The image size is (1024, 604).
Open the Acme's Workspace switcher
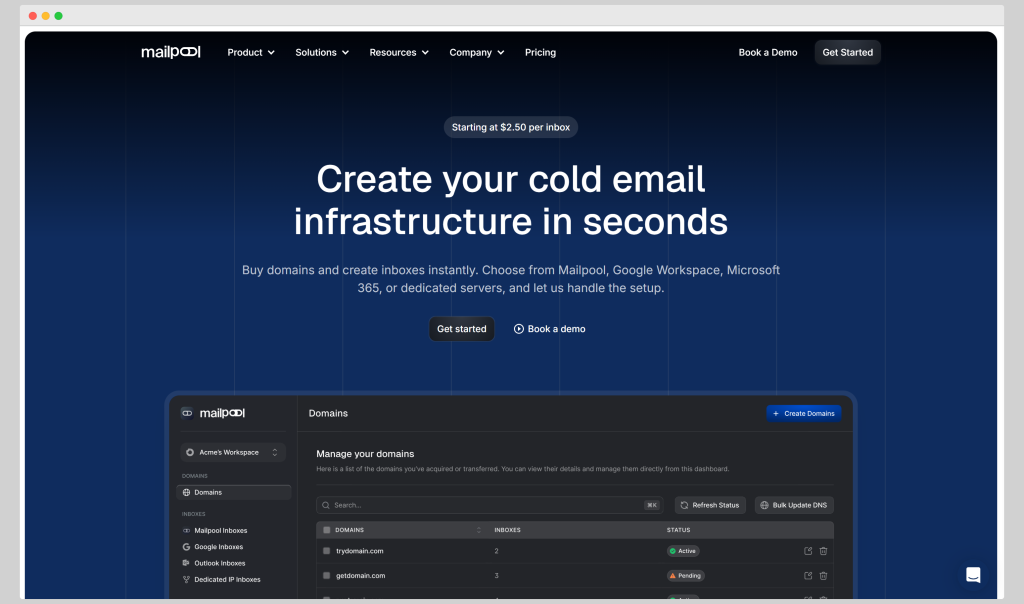[232, 453]
